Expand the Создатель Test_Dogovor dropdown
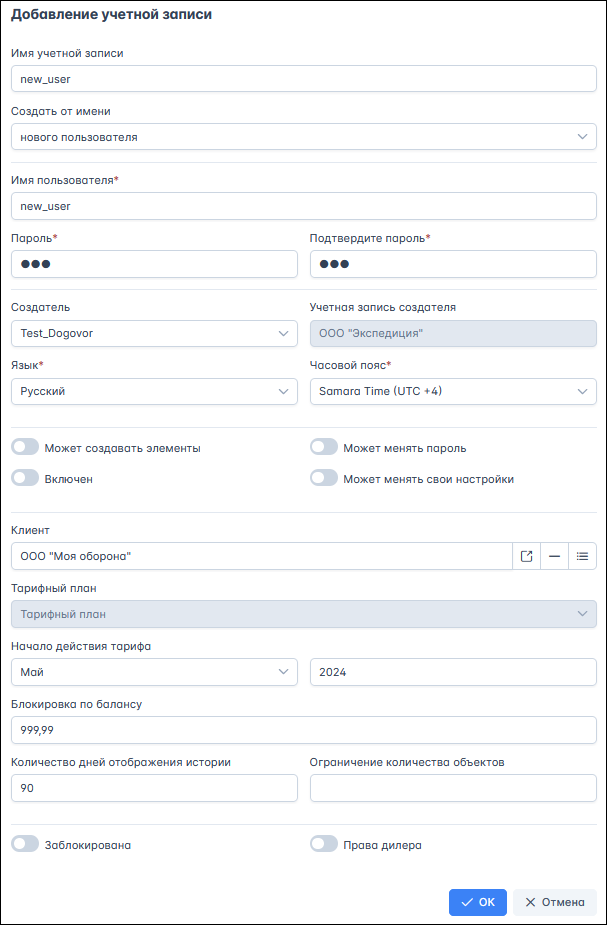607x925 pixels. [155, 333]
